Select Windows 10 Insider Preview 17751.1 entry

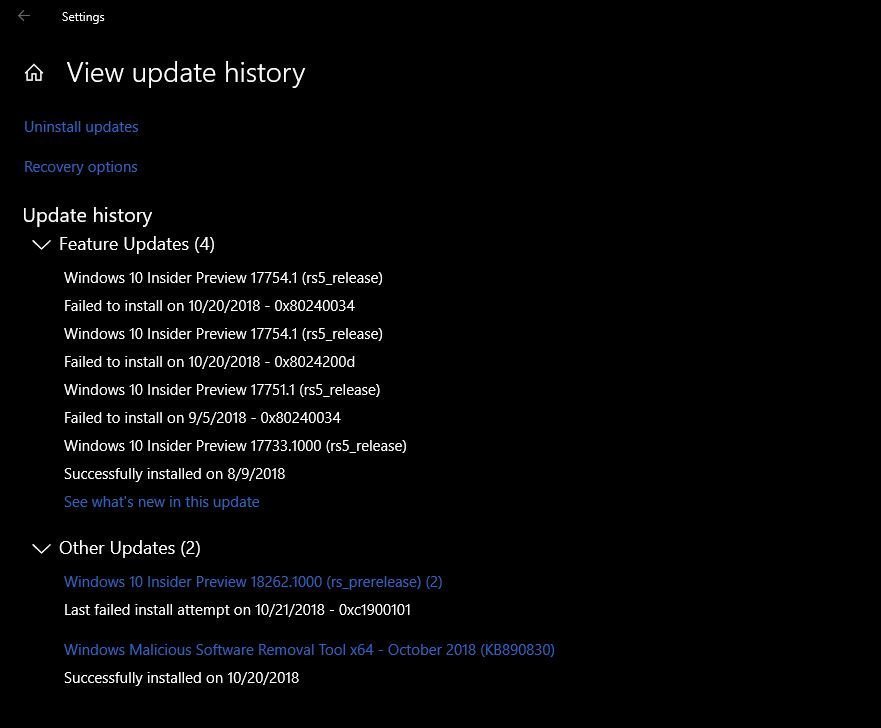coord(222,390)
